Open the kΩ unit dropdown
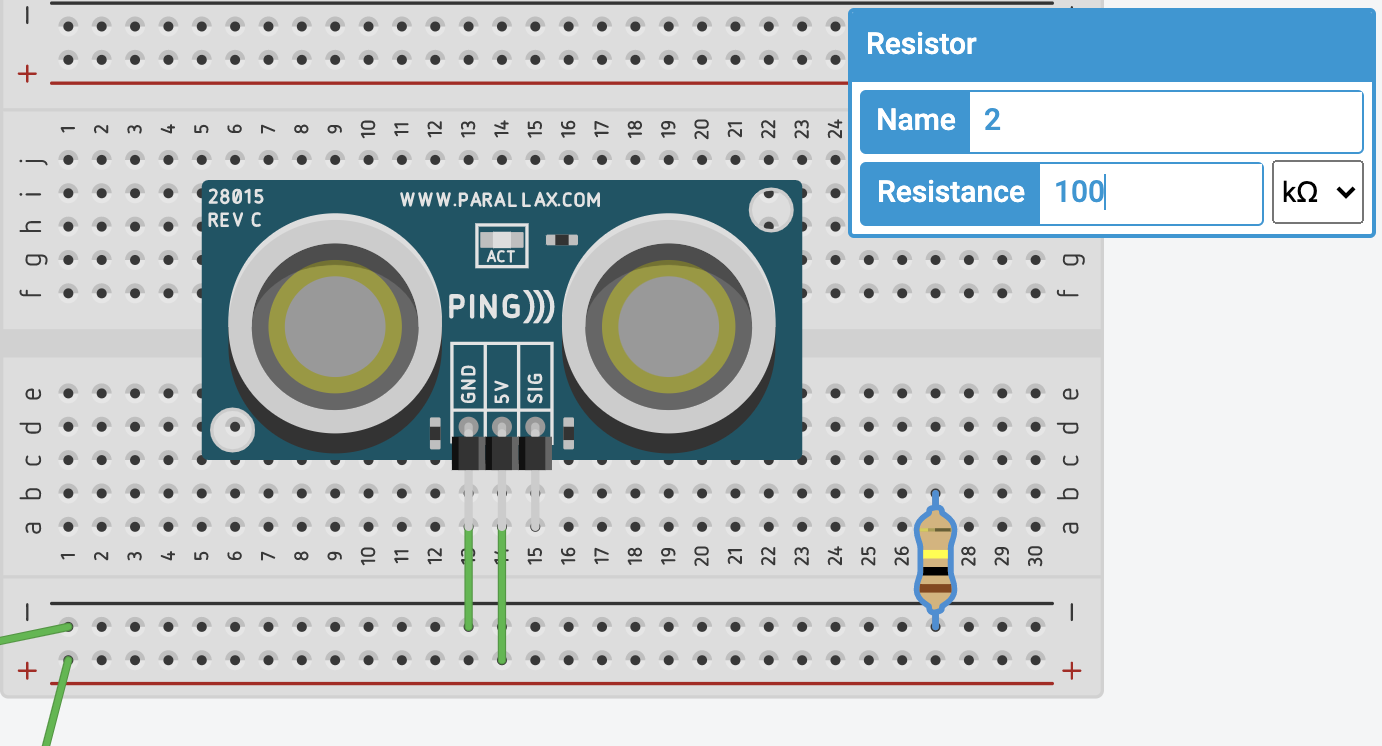 [1317, 193]
